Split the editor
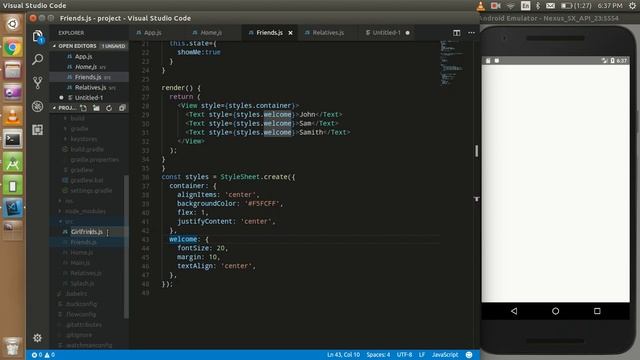The height and width of the screenshot is (360, 640). [x=456, y=33]
